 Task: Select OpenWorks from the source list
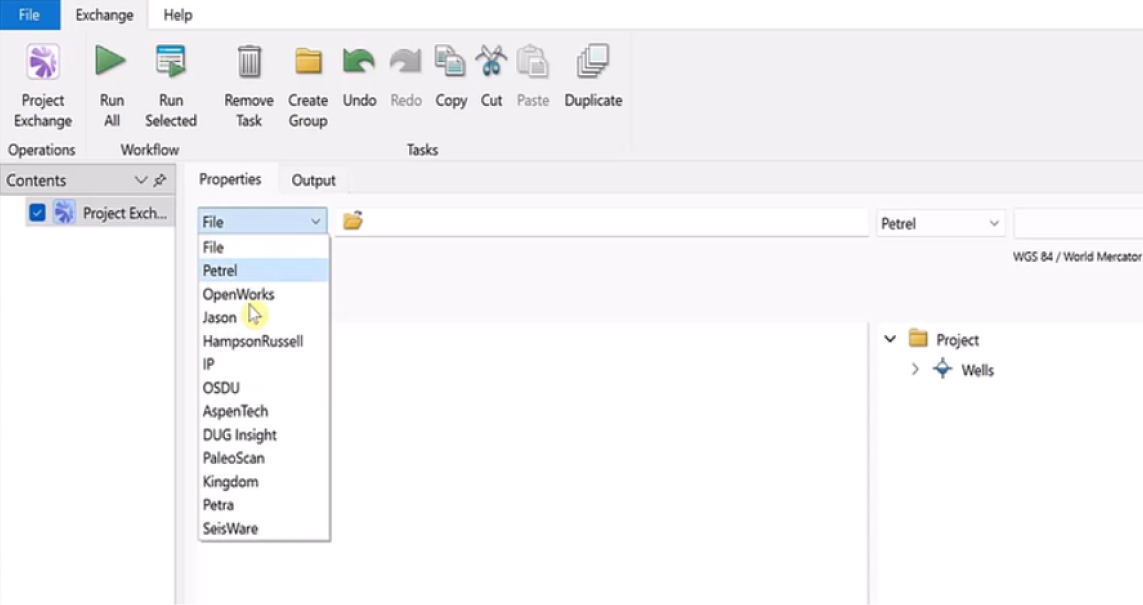tap(238, 294)
